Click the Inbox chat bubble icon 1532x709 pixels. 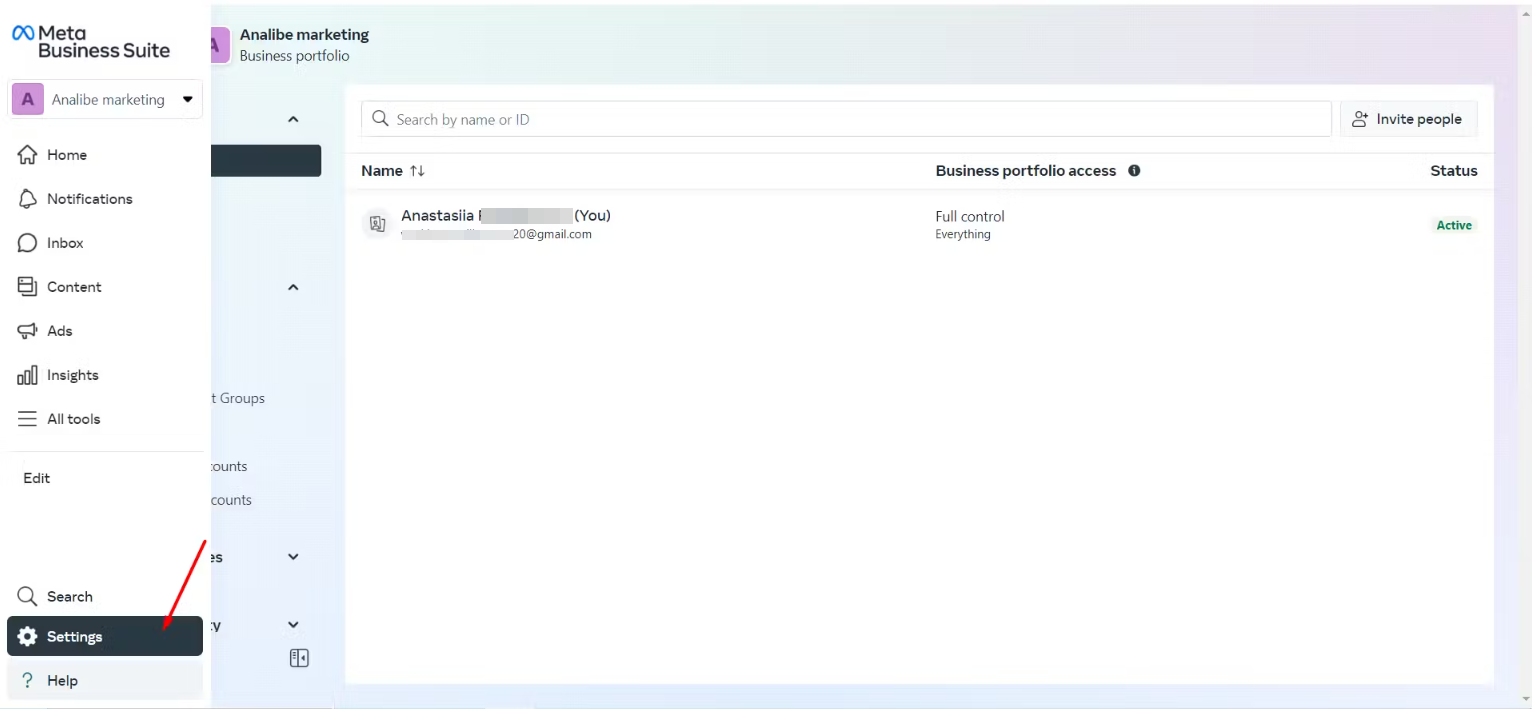pos(27,243)
